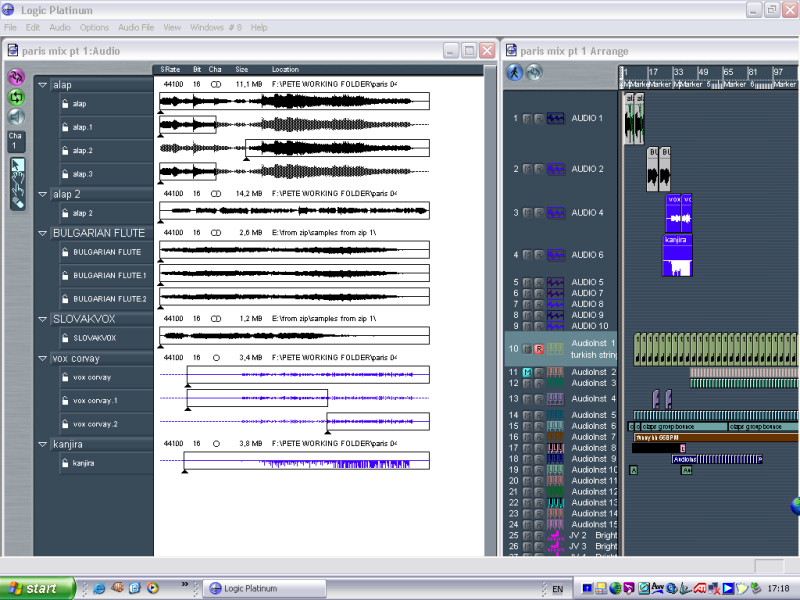This screenshot has height=600, width=800.
Task: Click the pink link mode button
Action: (16, 76)
